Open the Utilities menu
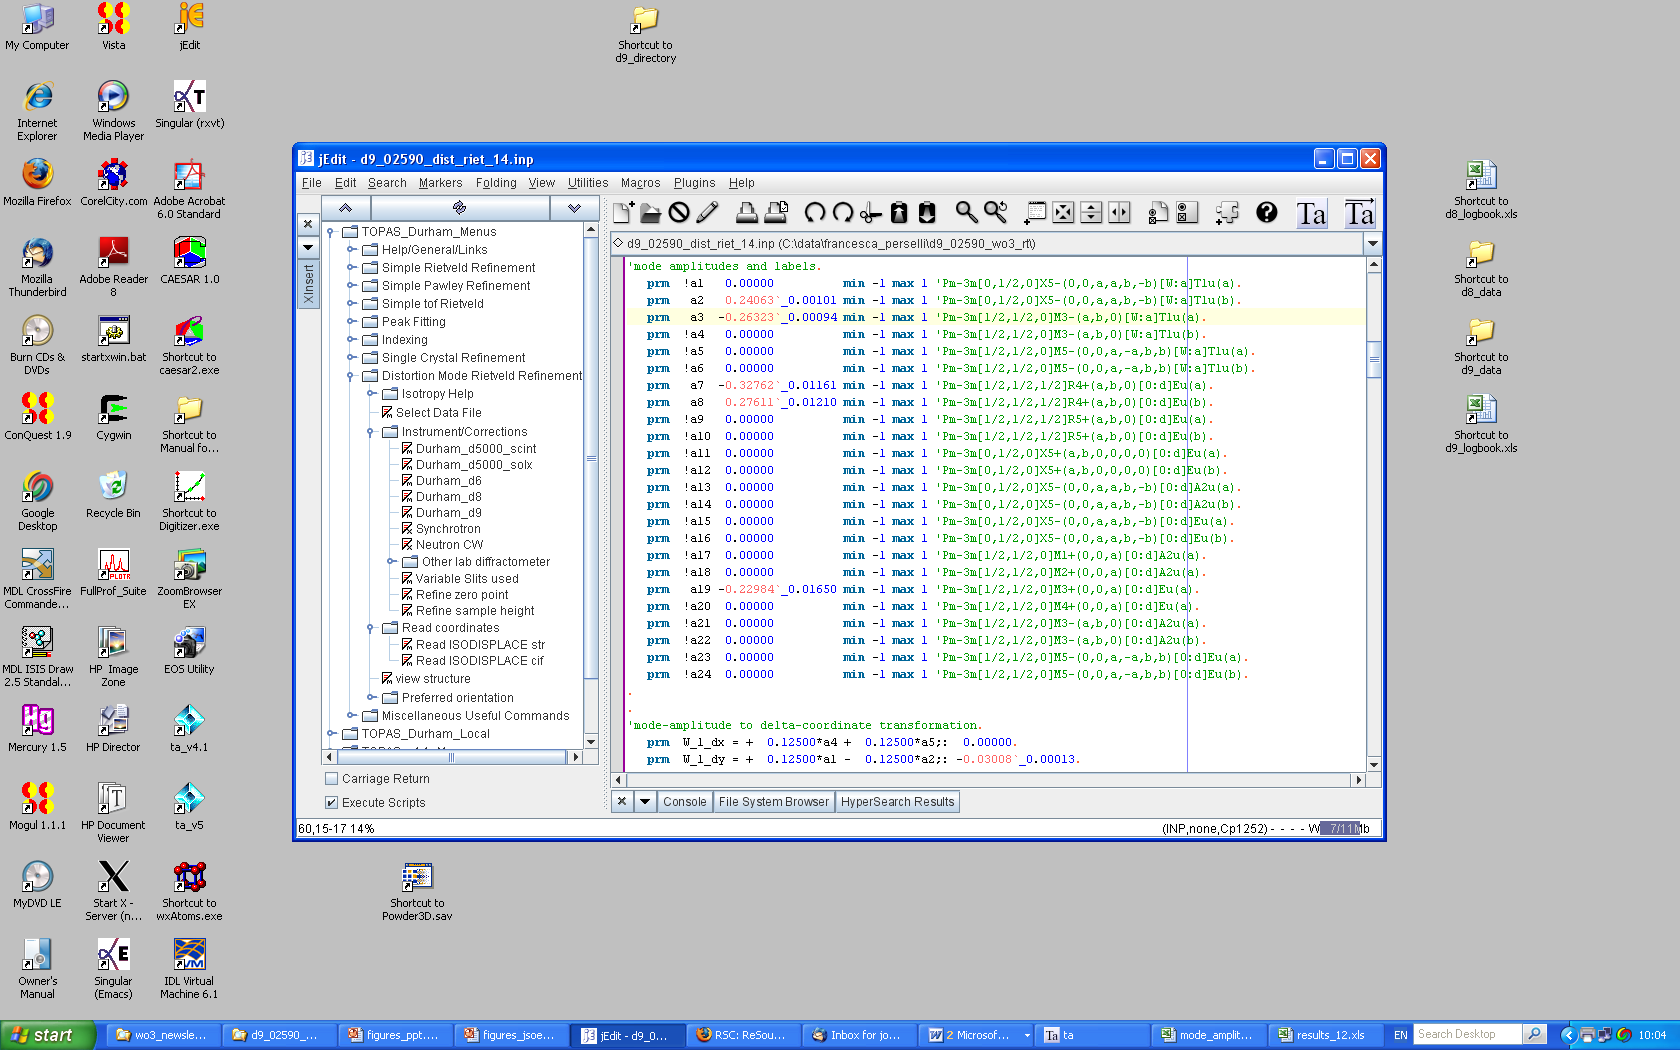Viewport: 1680px width, 1050px height. 588,183
